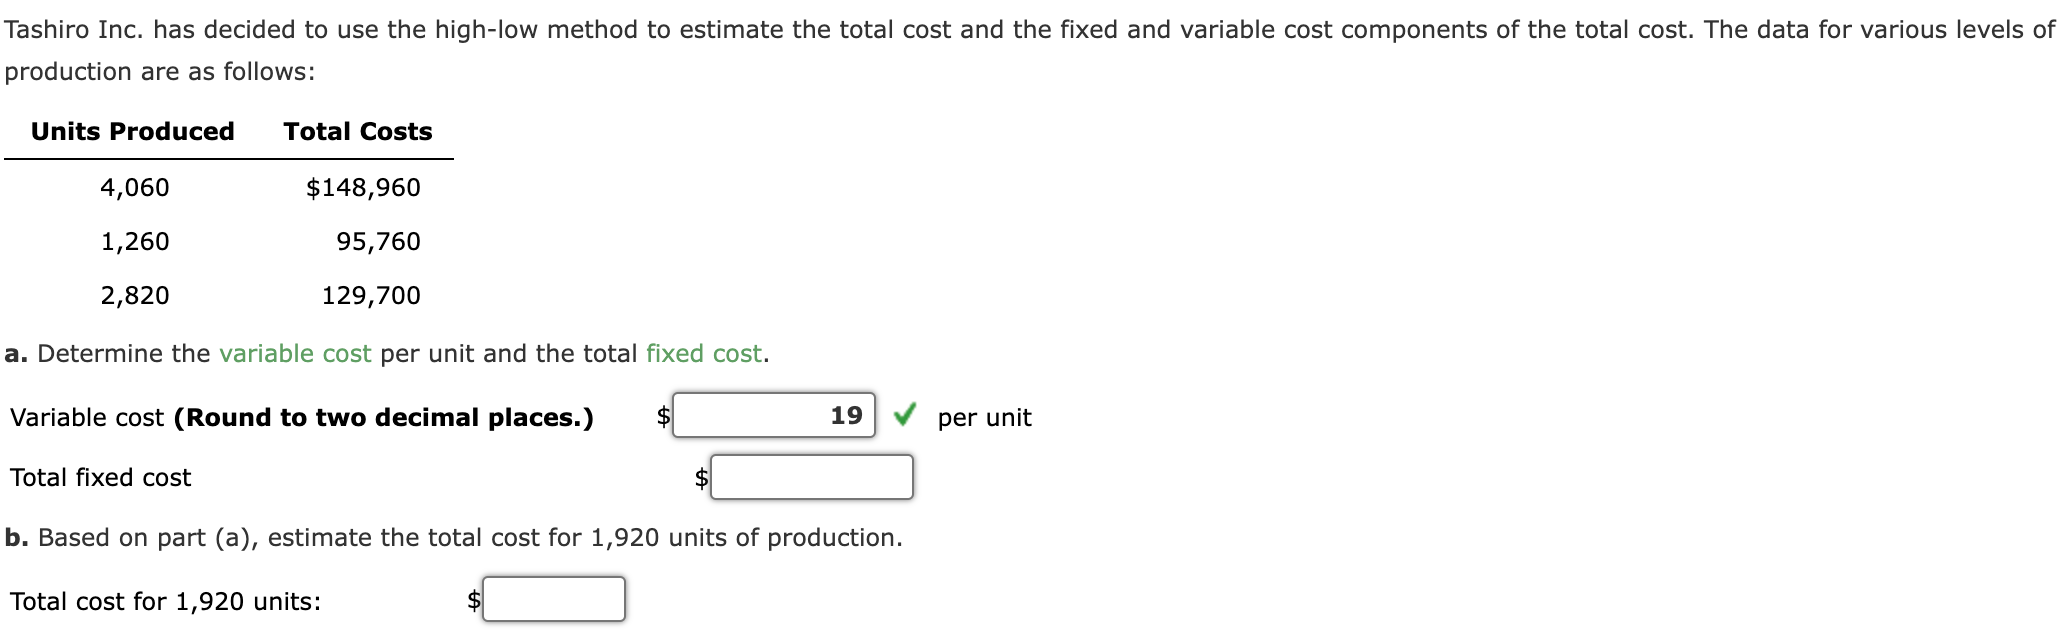Click the 2,820 units value
This screenshot has width=2070, height=640.
tap(135, 295)
